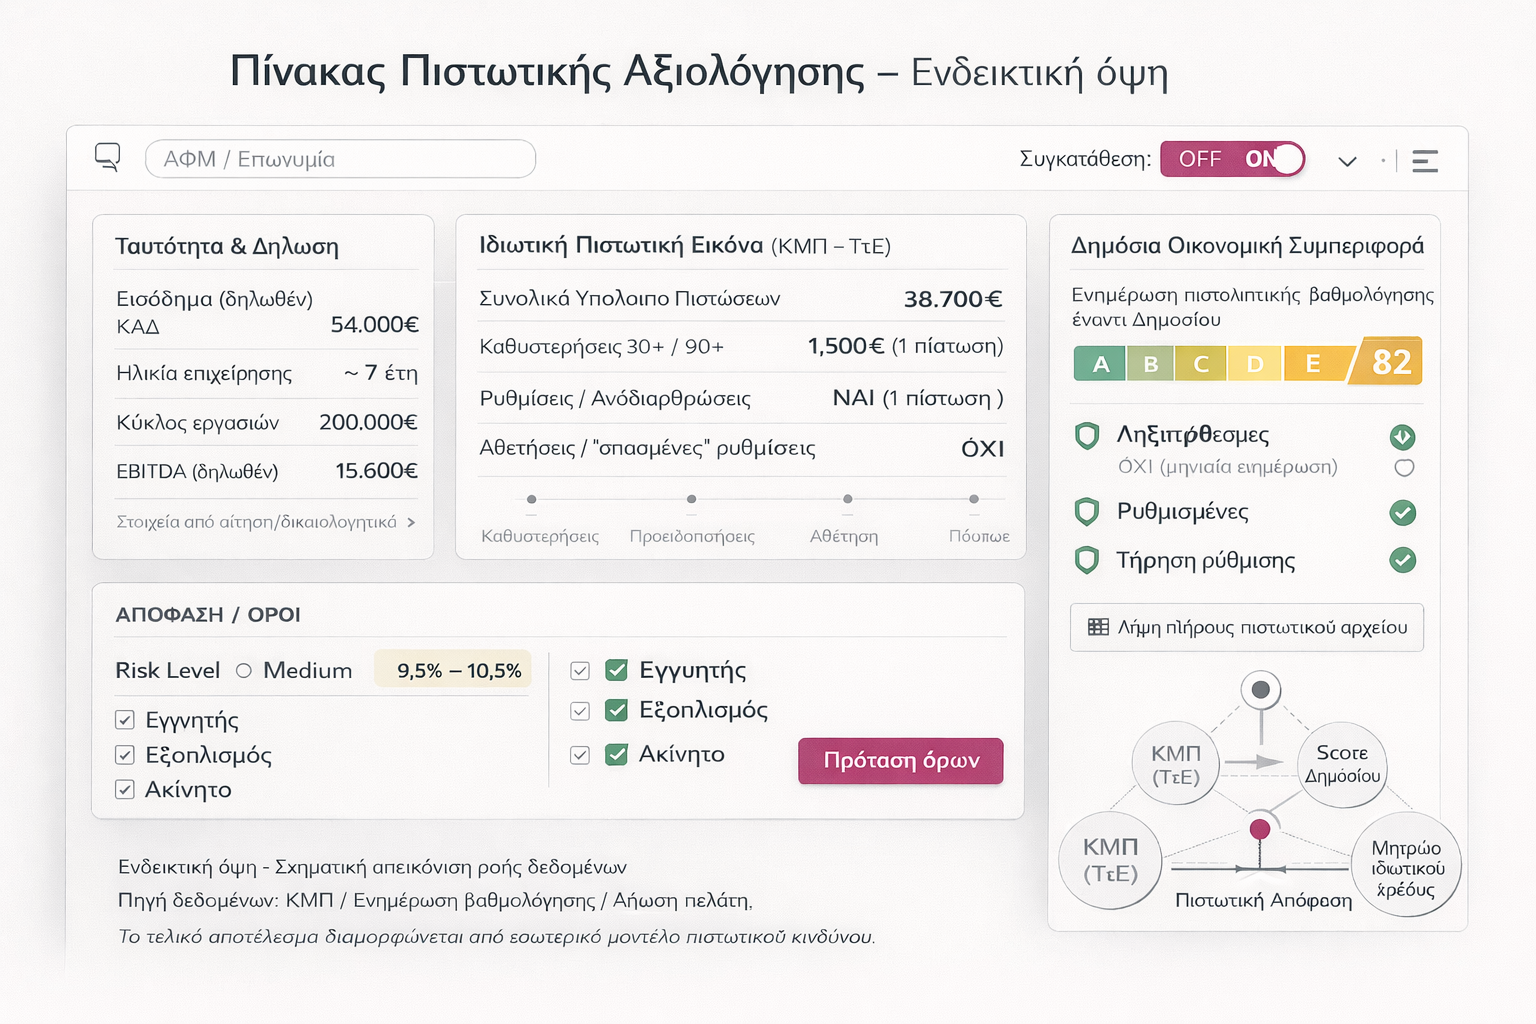Toggle the Συγκατάθεση OFF/ON switch
This screenshot has height=1024, width=1536.
click(1233, 159)
